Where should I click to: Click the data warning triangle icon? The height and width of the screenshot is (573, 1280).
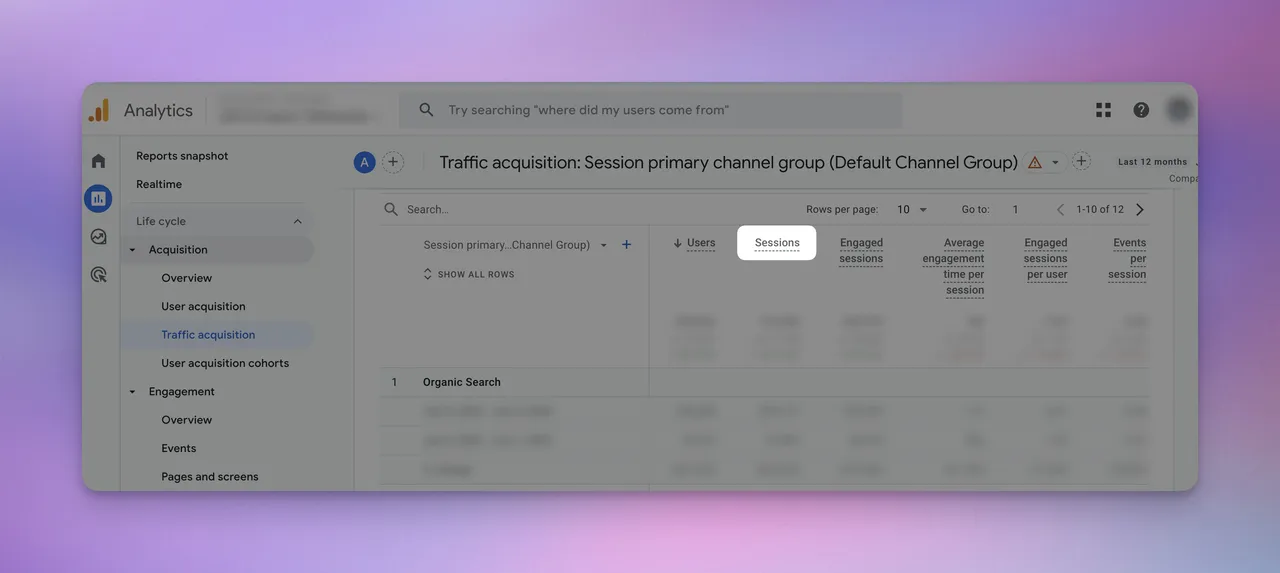pos(1035,162)
